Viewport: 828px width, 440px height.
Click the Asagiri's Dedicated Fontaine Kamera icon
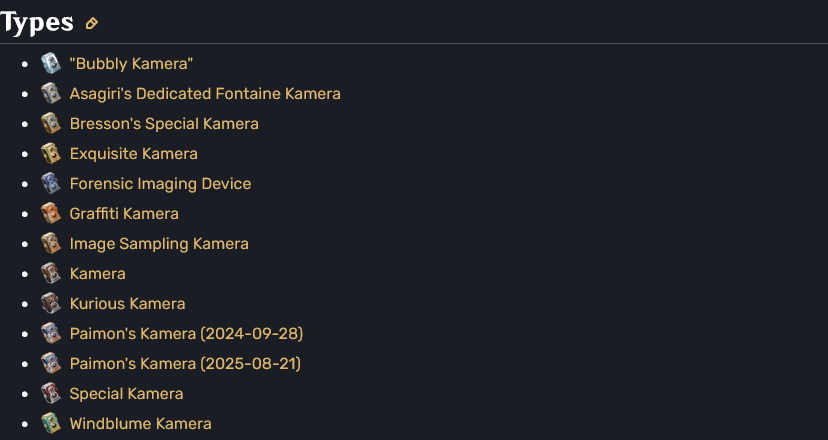51,93
